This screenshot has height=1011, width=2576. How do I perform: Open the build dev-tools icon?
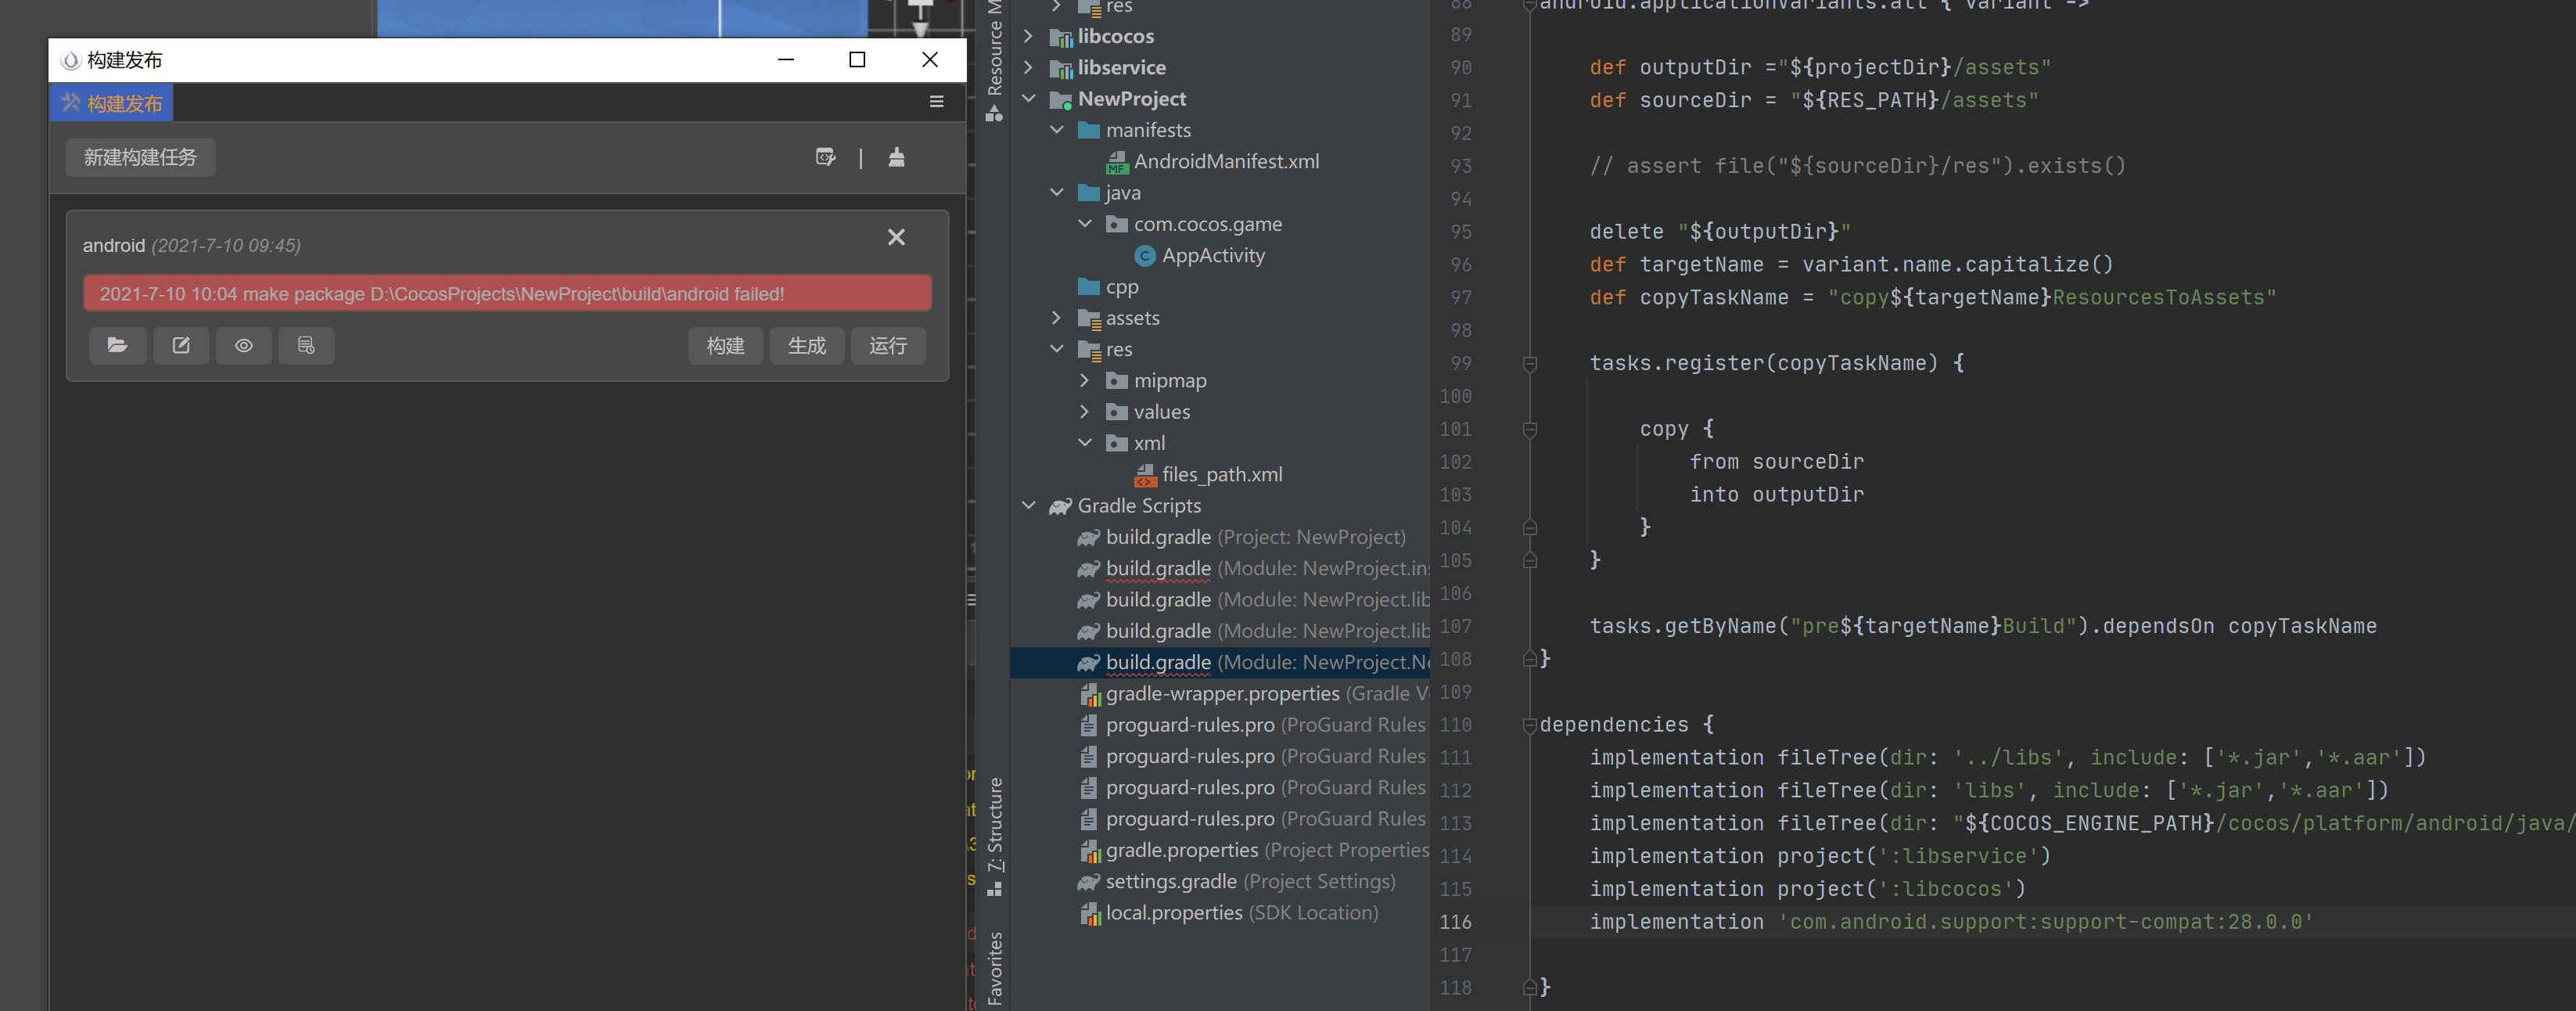pyautogui.click(x=825, y=157)
